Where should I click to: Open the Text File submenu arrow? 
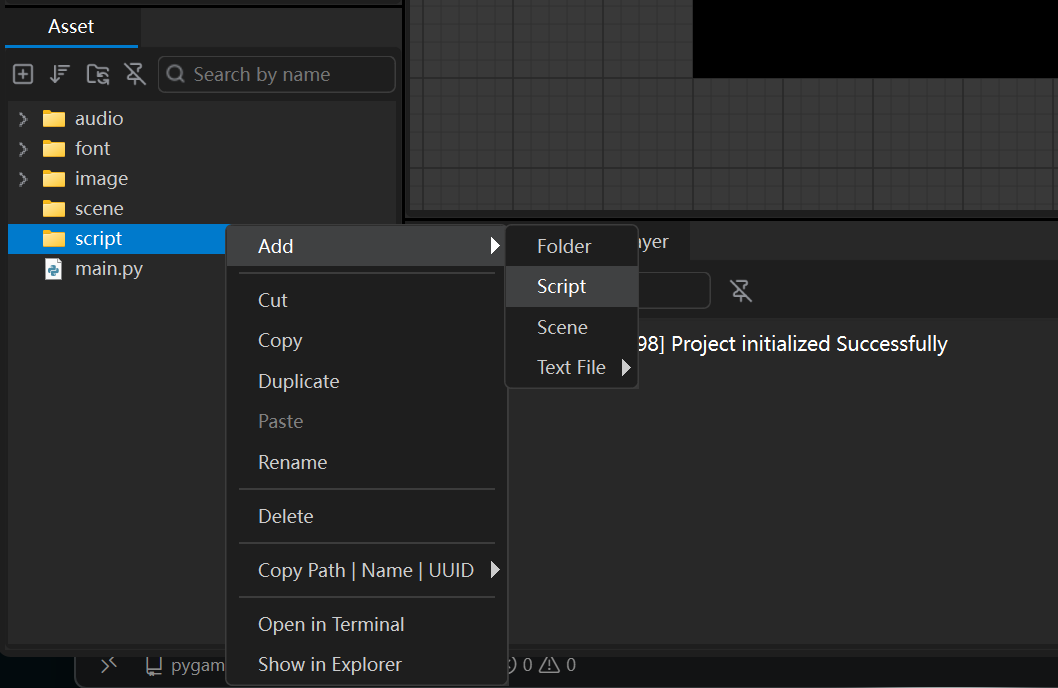pos(625,368)
